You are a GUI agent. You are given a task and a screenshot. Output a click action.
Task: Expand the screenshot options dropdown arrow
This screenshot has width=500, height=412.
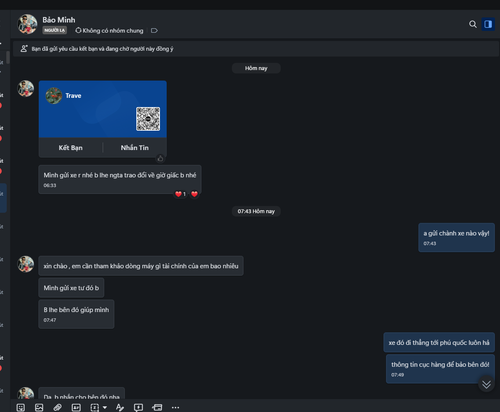105,407
